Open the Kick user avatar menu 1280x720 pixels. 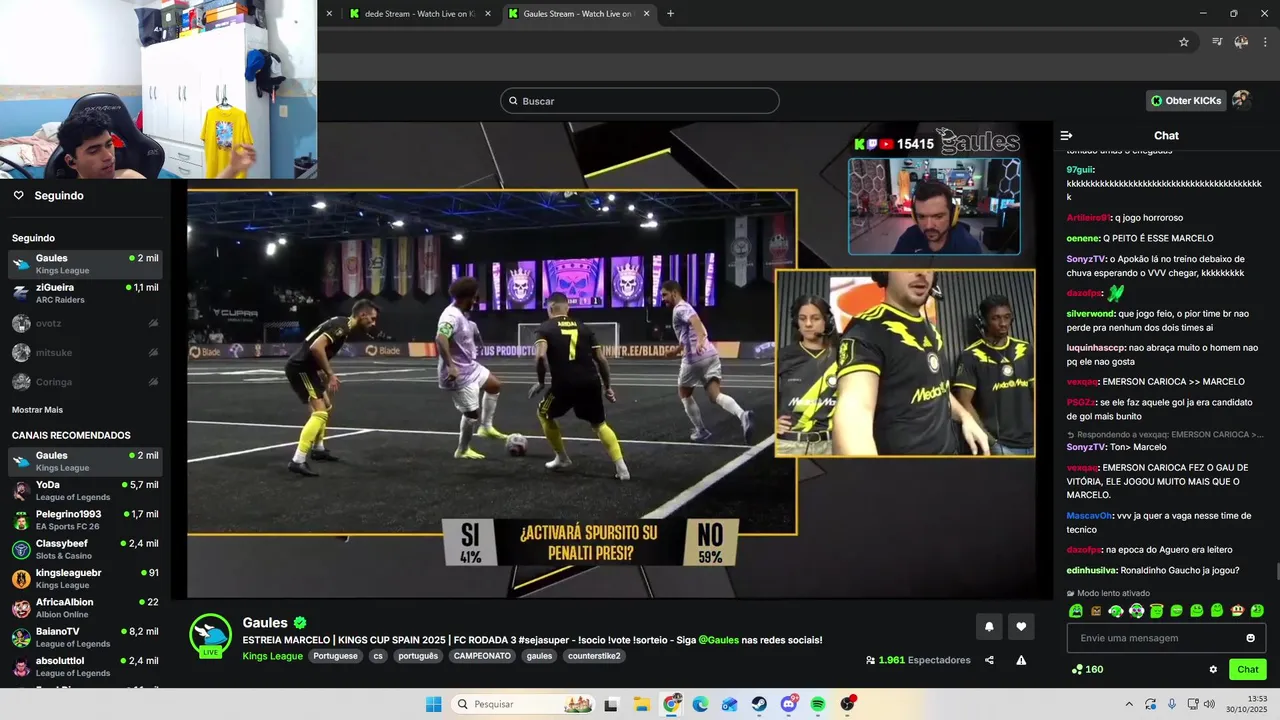pos(1241,100)
